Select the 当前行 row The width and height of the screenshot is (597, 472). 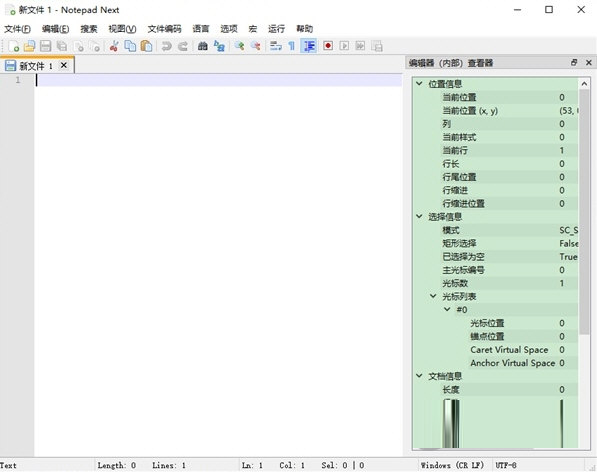pos(496,150)
